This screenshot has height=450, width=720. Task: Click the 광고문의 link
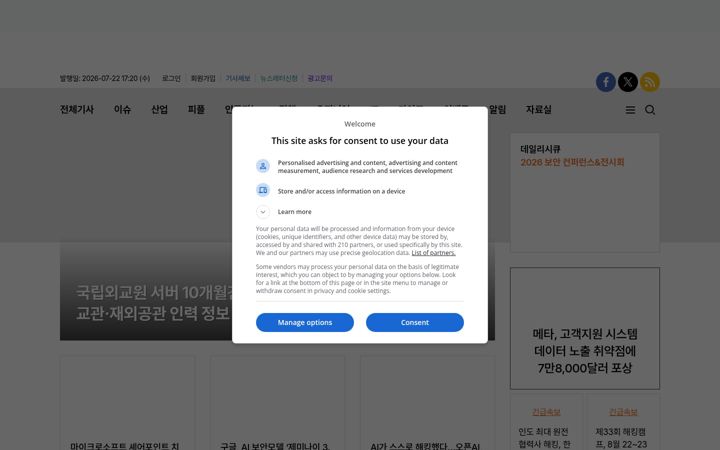coord(320,79)
